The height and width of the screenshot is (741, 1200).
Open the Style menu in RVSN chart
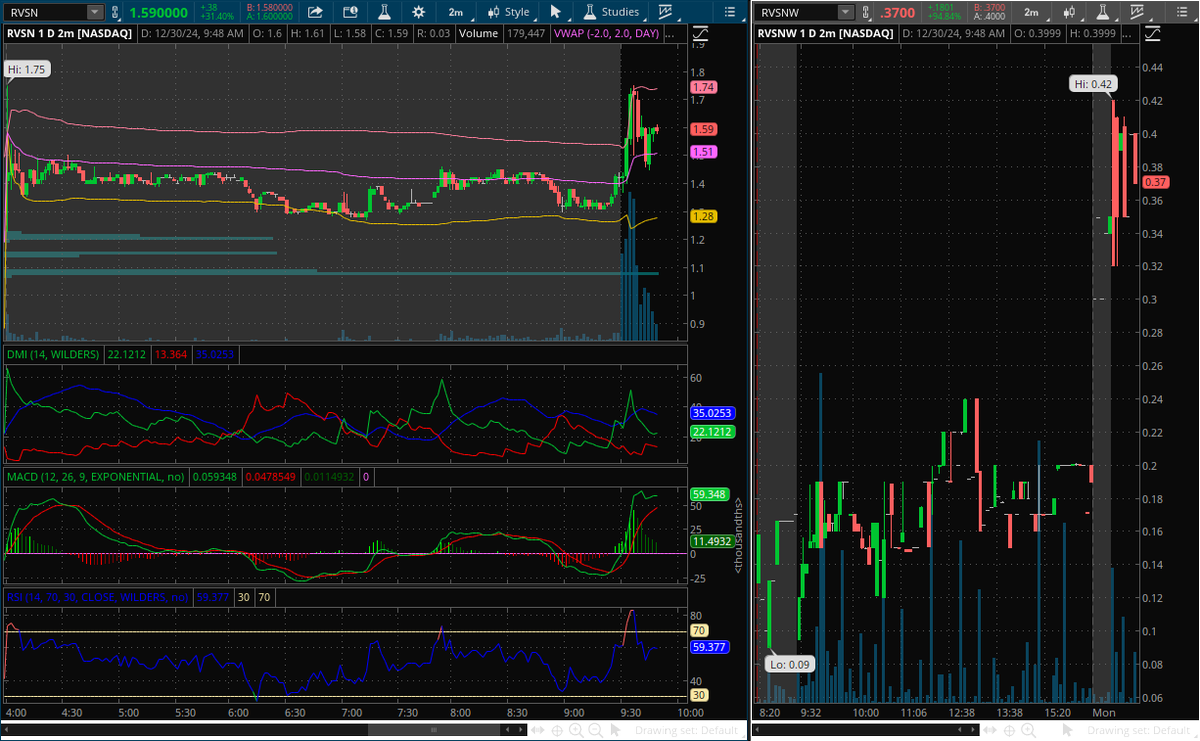coord(509,12)
